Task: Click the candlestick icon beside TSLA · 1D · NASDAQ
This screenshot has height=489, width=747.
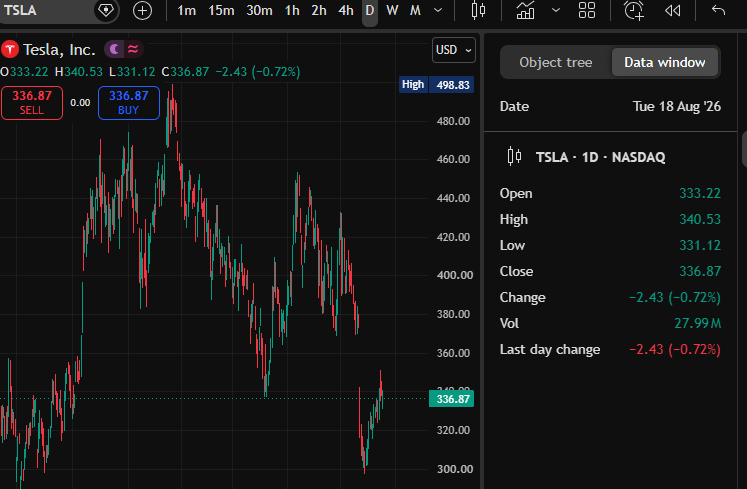Action: pyautogui.click(x=515, y=156)
